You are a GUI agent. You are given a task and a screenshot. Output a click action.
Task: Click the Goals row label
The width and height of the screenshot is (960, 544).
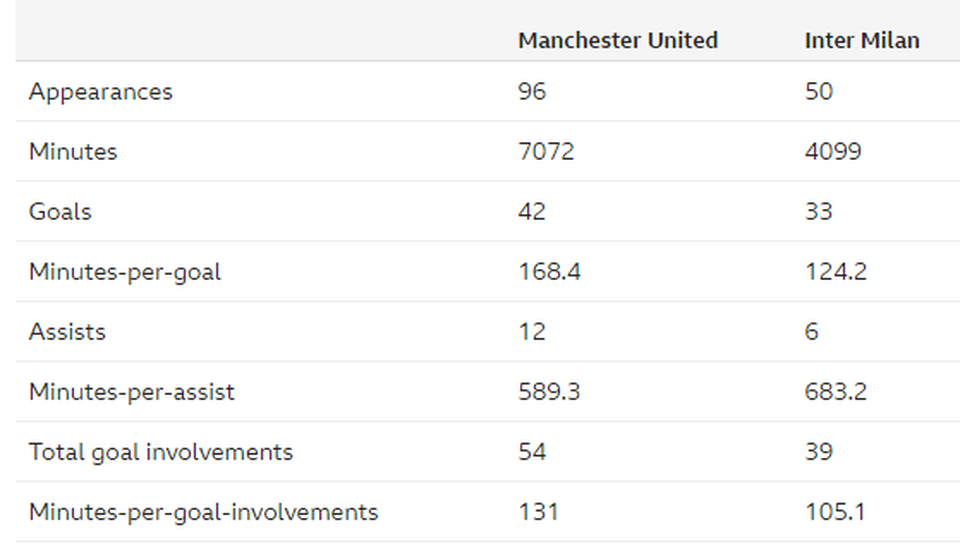pos(60,212)
